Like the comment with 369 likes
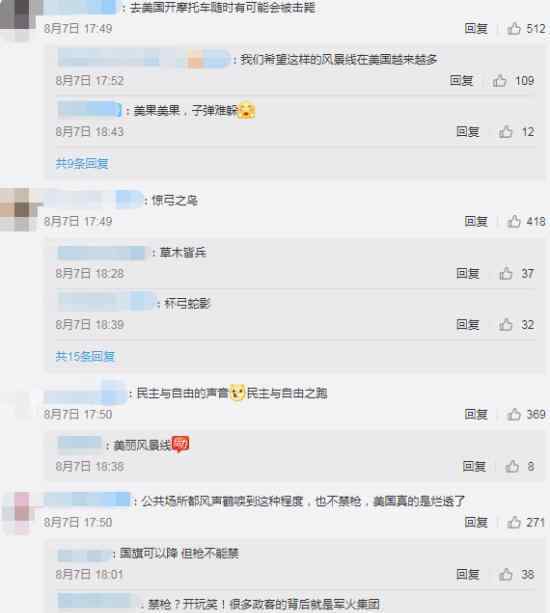550x613 pixels. pyautogui.click(x=514, y=414)
